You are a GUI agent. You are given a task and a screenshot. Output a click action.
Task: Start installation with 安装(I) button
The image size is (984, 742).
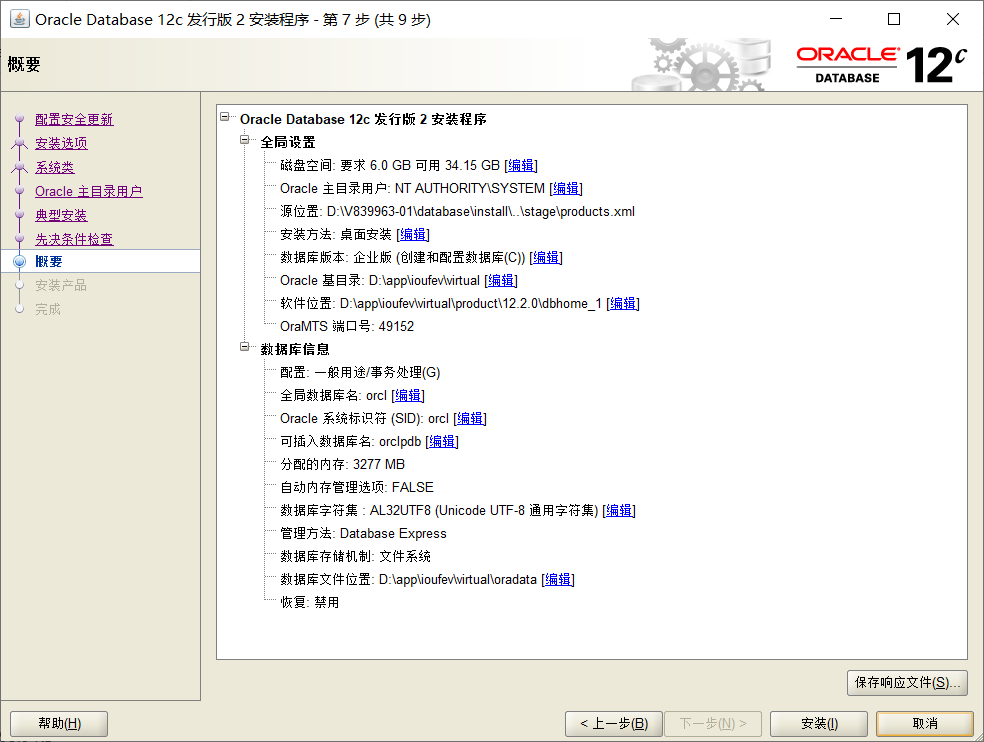click(819, 724)
